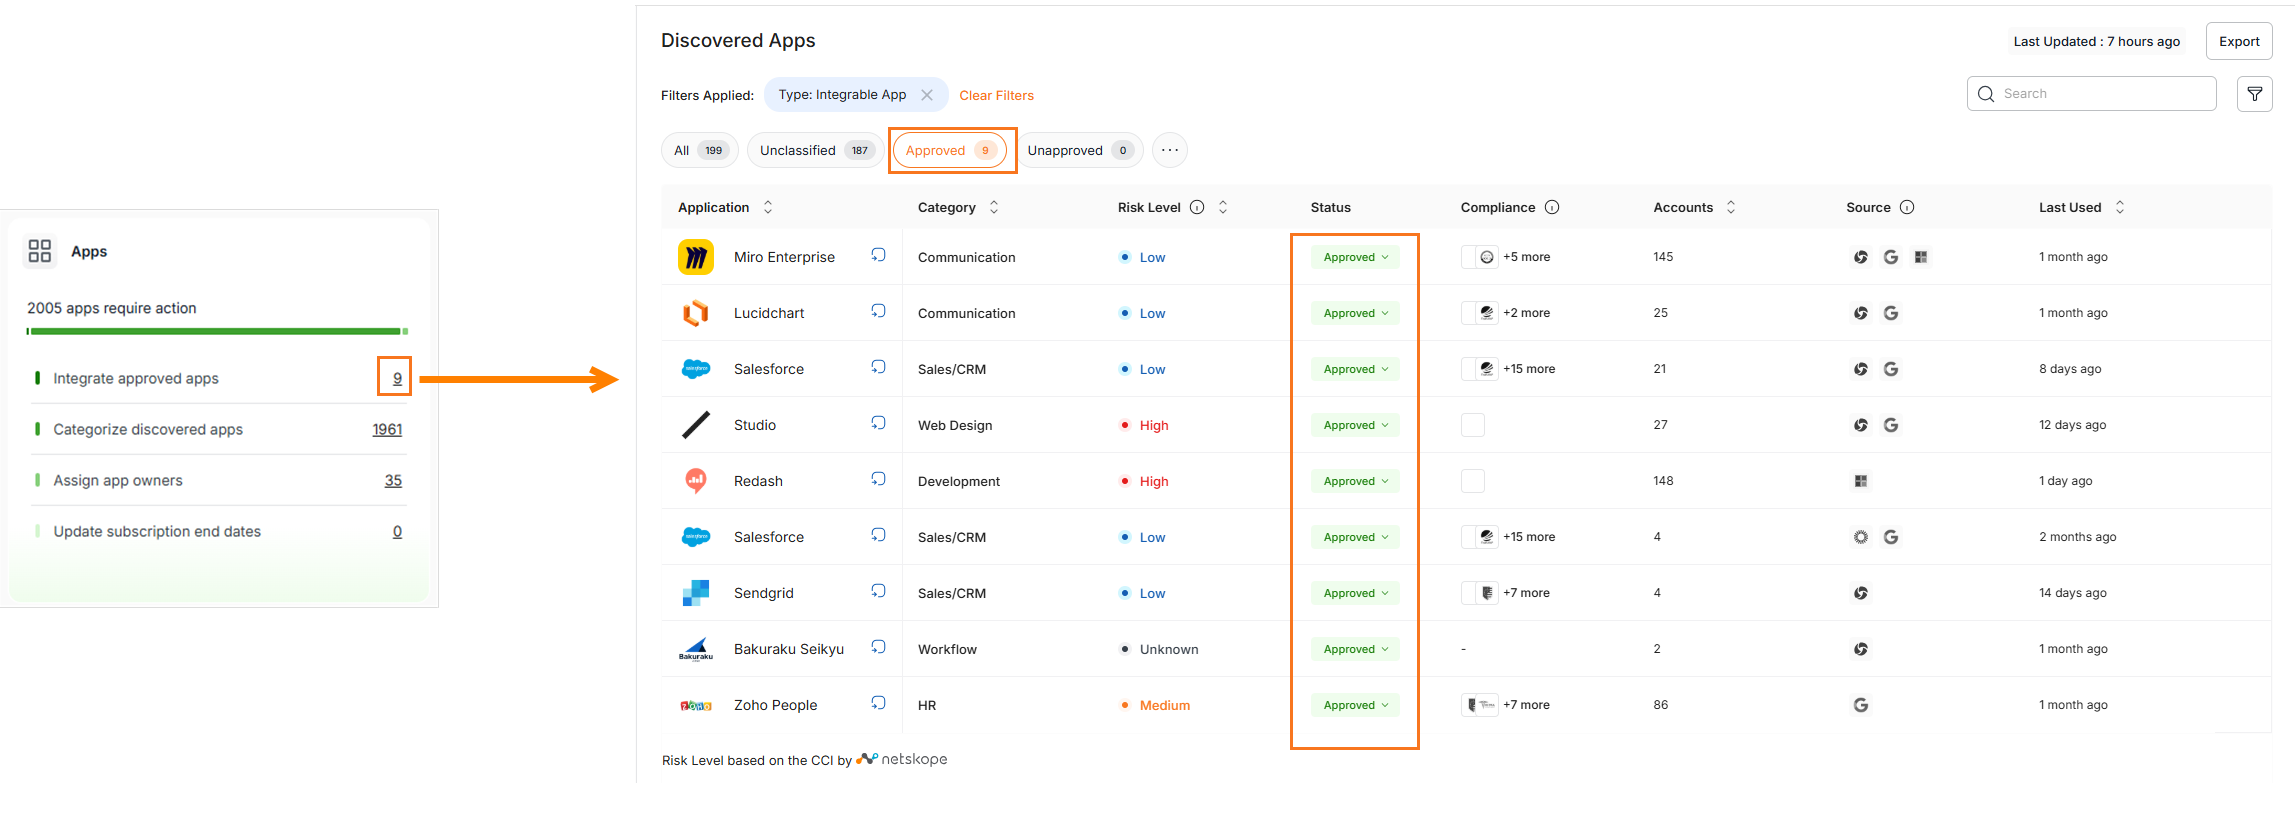Click +2 more compliance link for Lucidchart
Viewport: 2295px width, 818px height.
click(1526, 313)
